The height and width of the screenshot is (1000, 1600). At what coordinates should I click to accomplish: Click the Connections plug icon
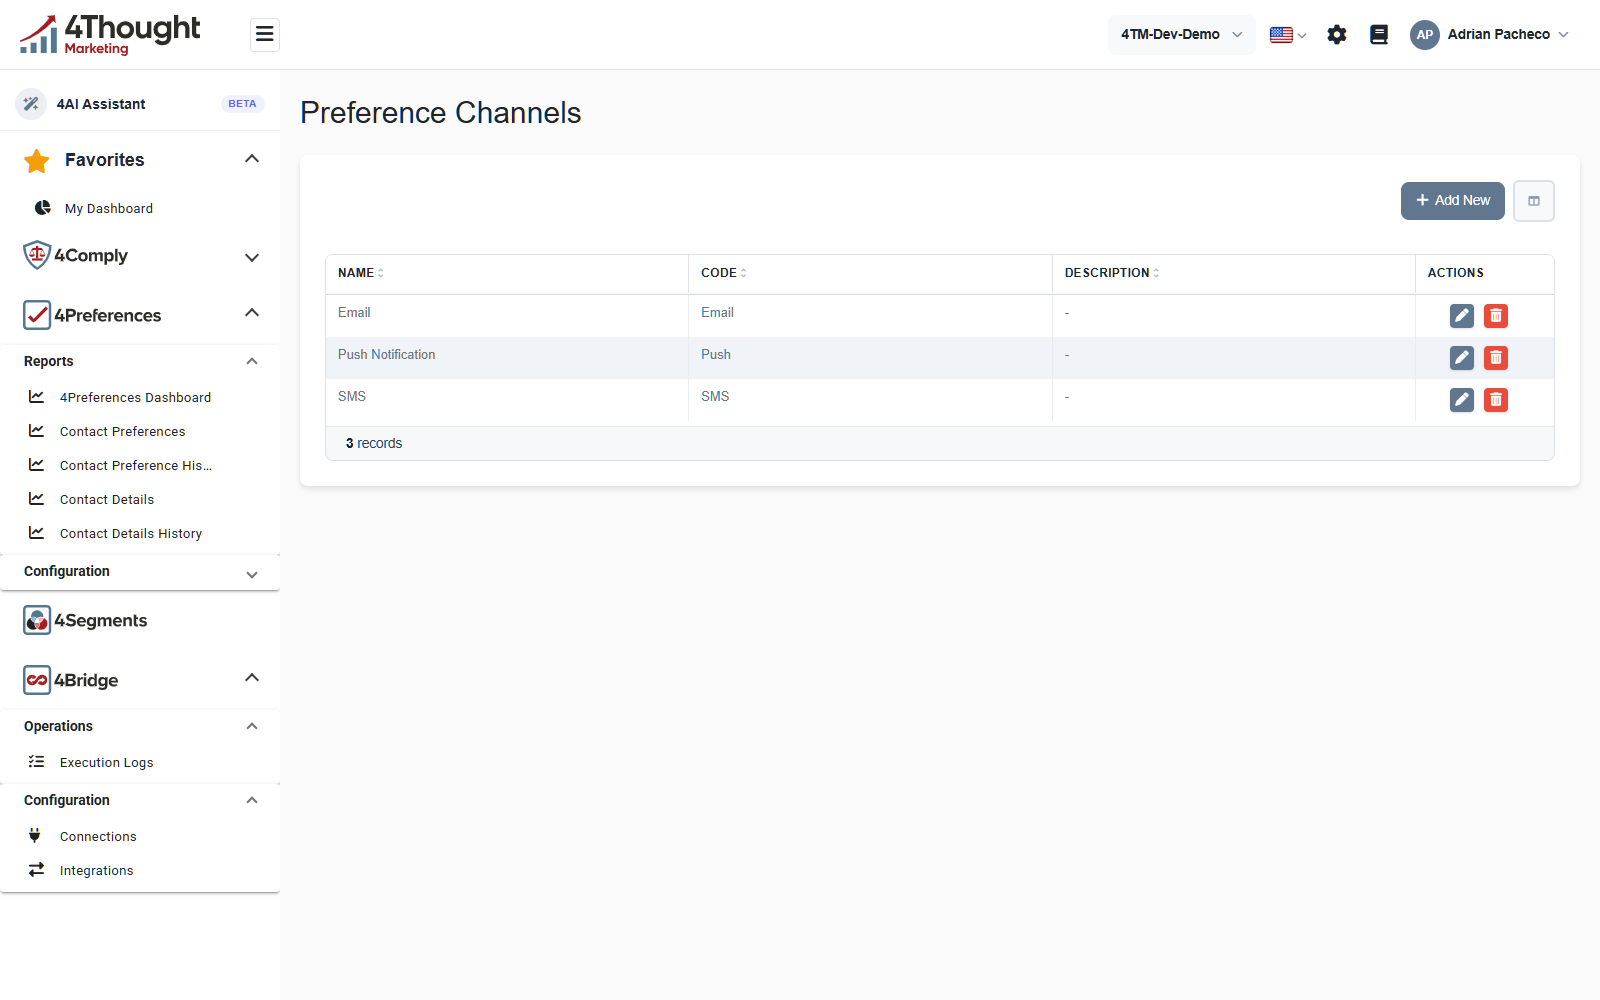tap(35, 836)
